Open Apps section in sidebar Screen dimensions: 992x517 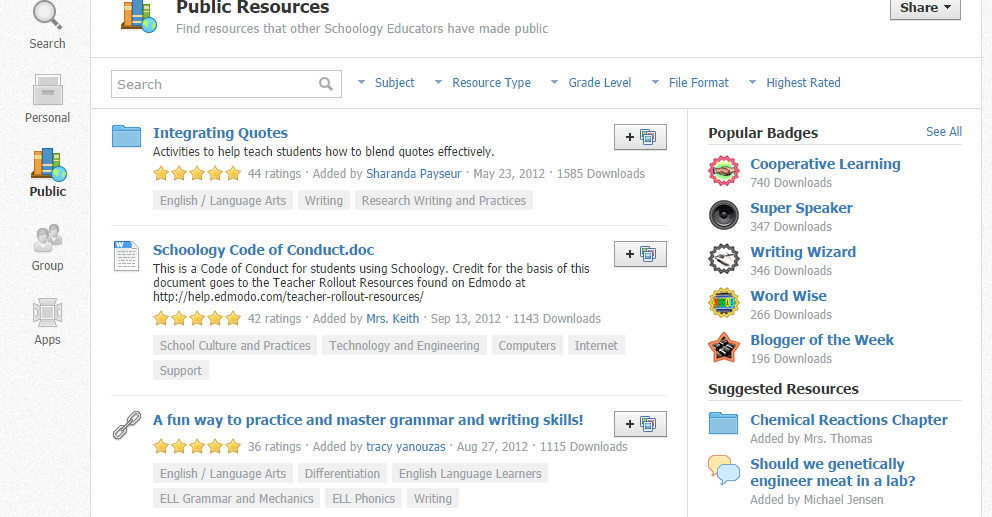47,313
